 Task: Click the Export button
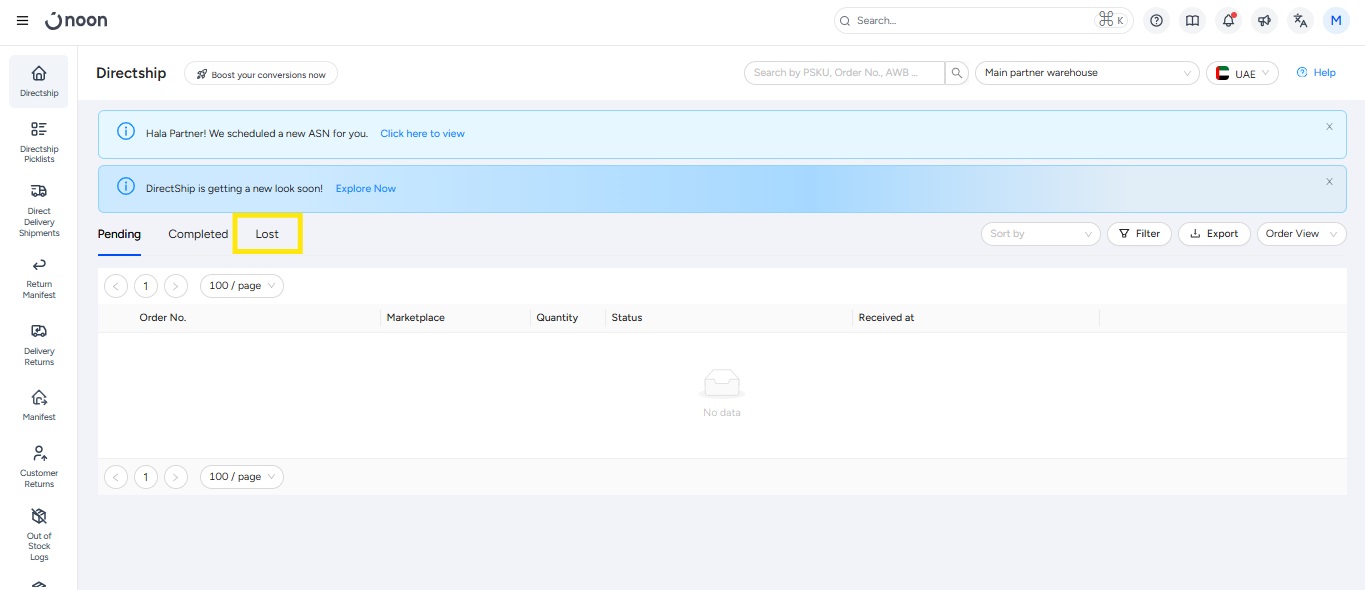point(1214,234)
